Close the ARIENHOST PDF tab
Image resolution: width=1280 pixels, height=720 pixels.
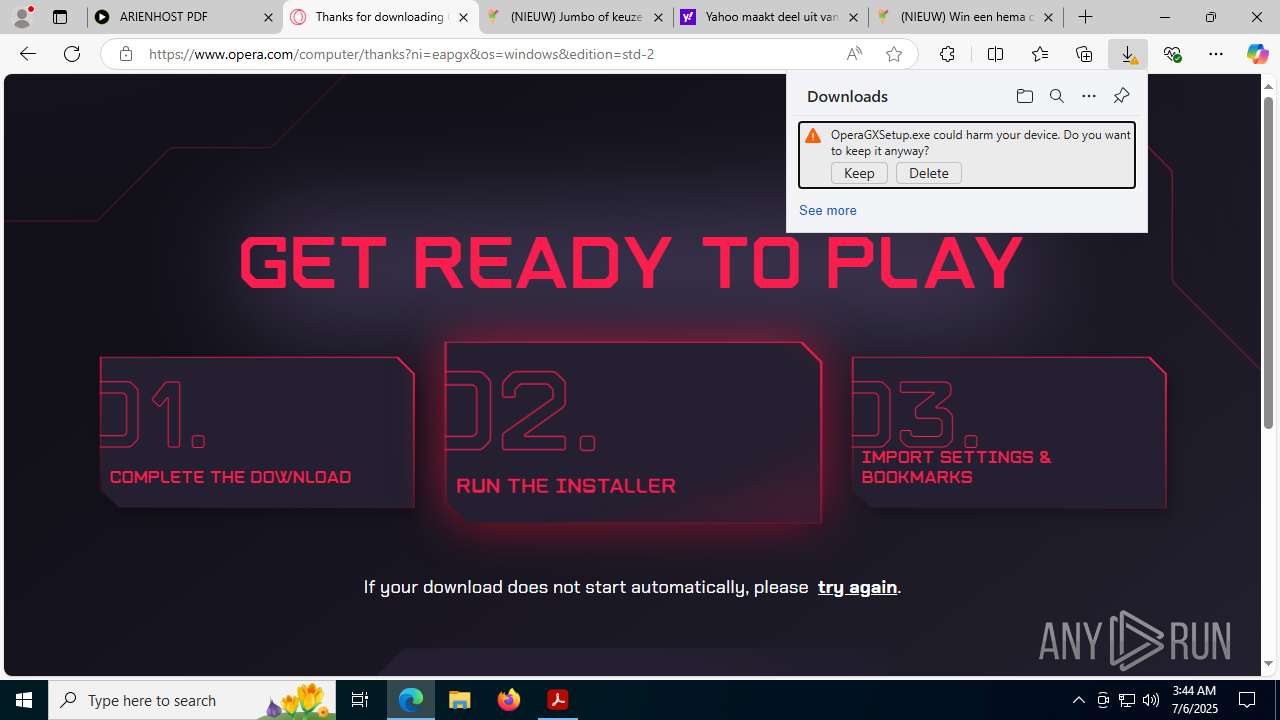coord(268,17)
